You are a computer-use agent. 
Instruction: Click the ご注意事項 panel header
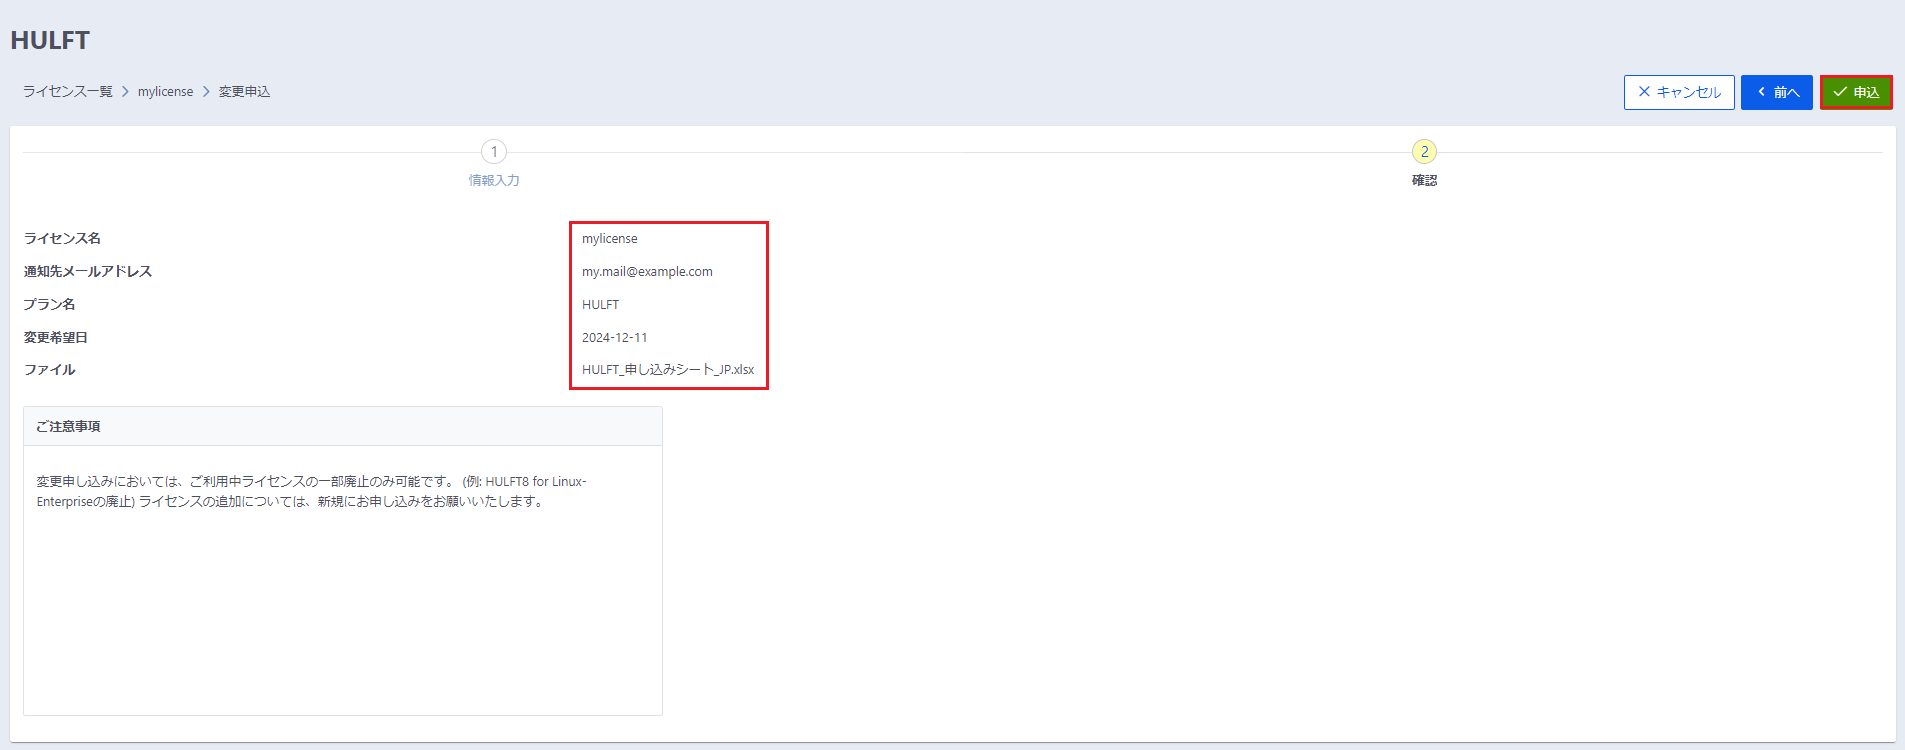(x=343, y=426)
